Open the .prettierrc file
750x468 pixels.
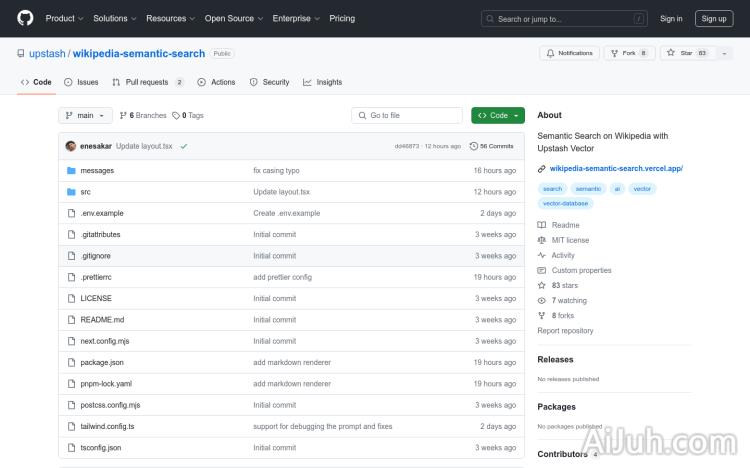pos(96,277)
